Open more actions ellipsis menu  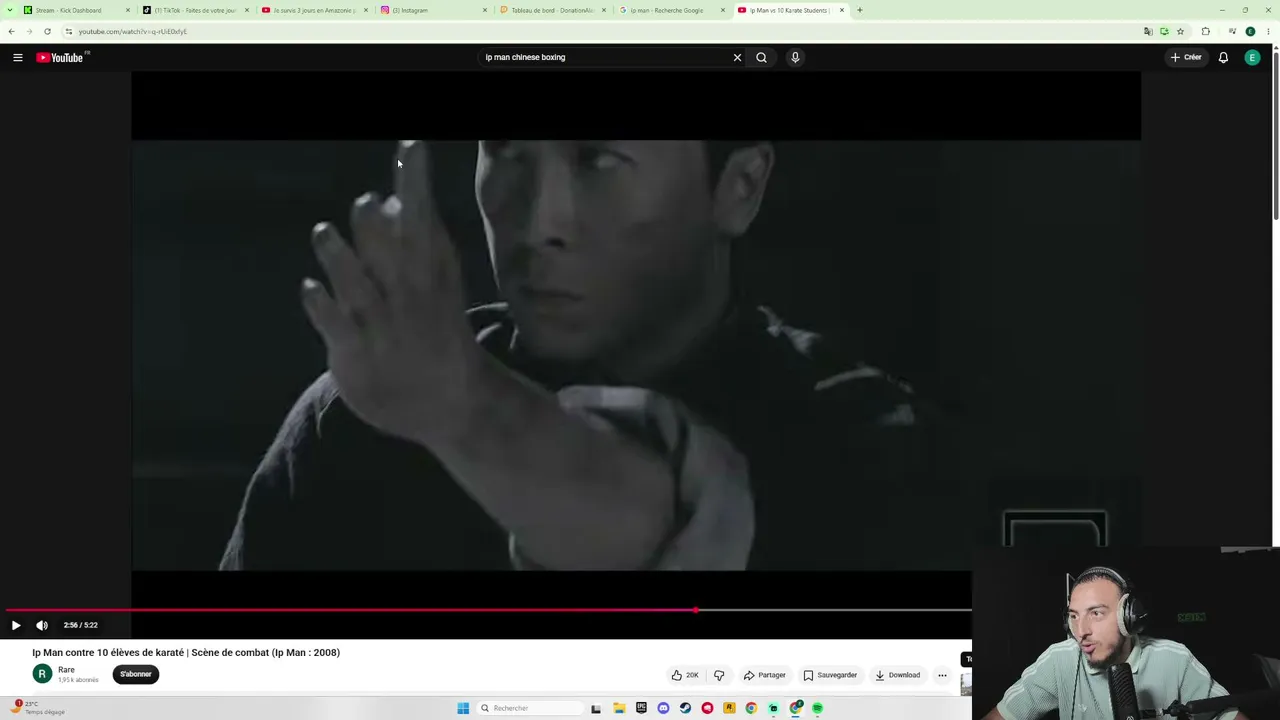[x=942, y=675]
